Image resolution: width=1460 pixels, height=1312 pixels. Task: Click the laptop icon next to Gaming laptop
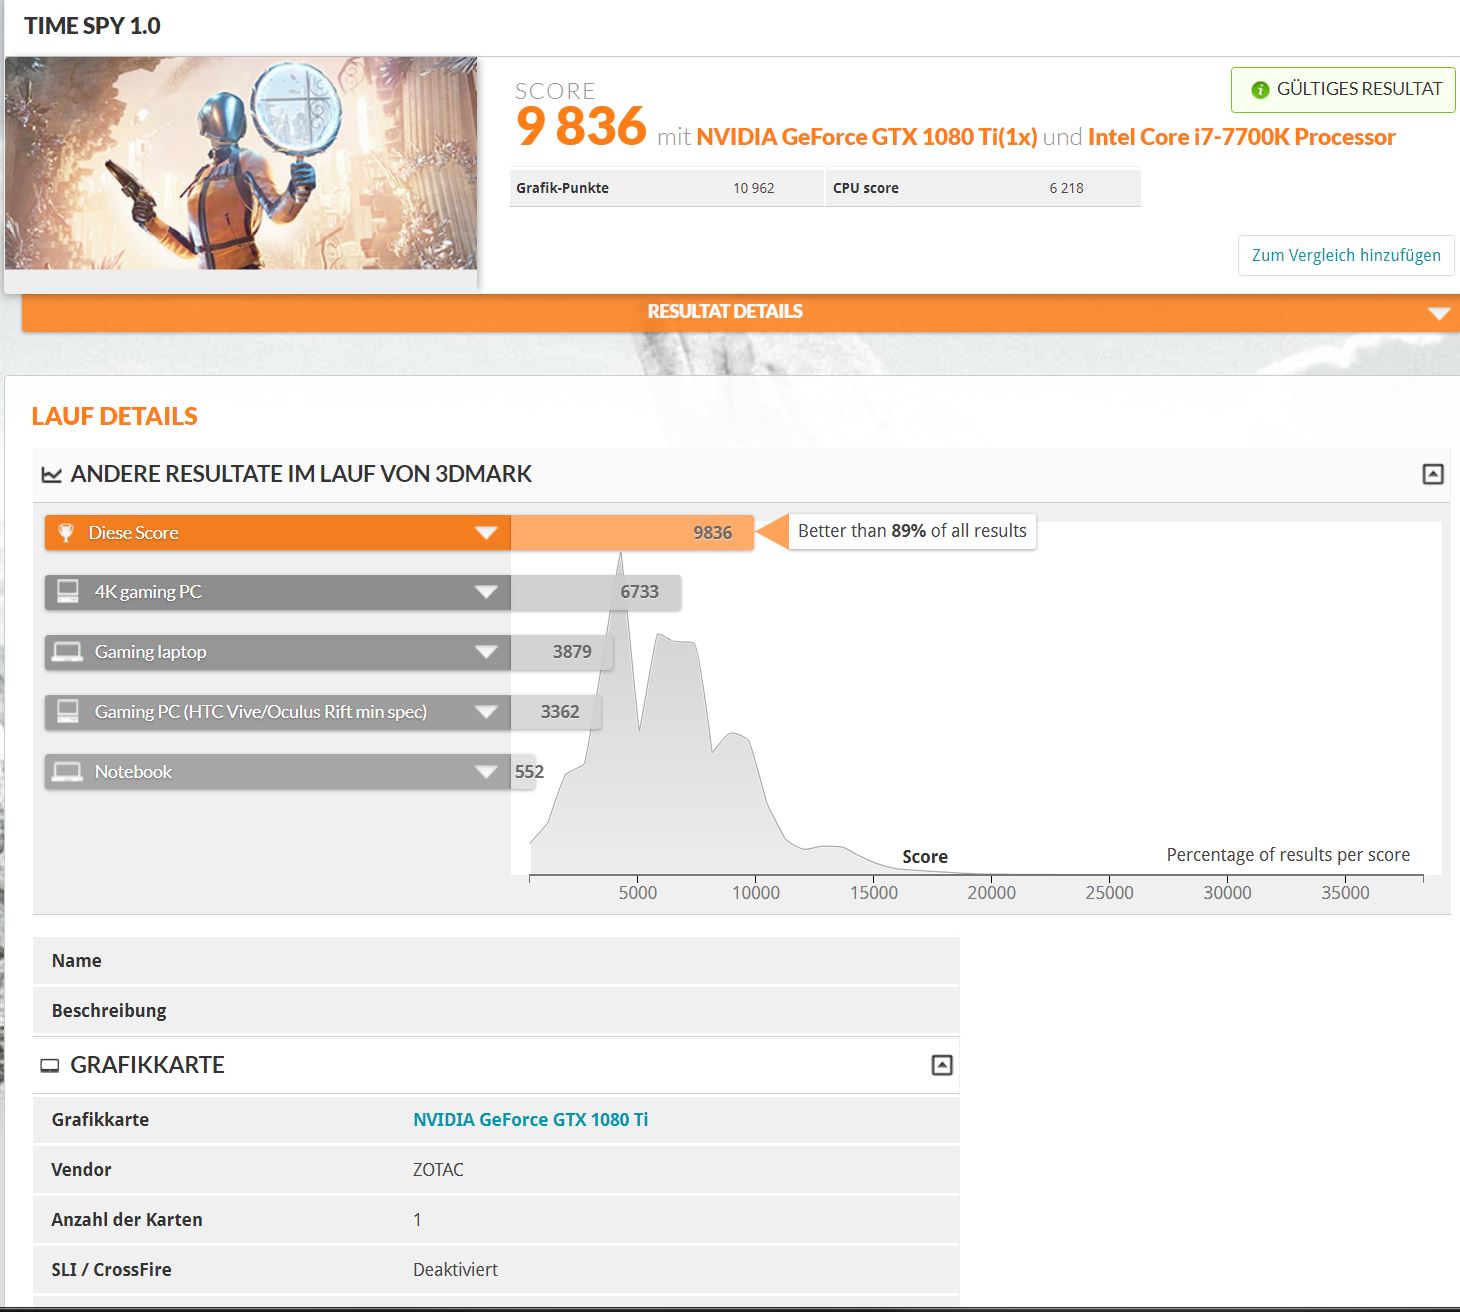(68, 652)
